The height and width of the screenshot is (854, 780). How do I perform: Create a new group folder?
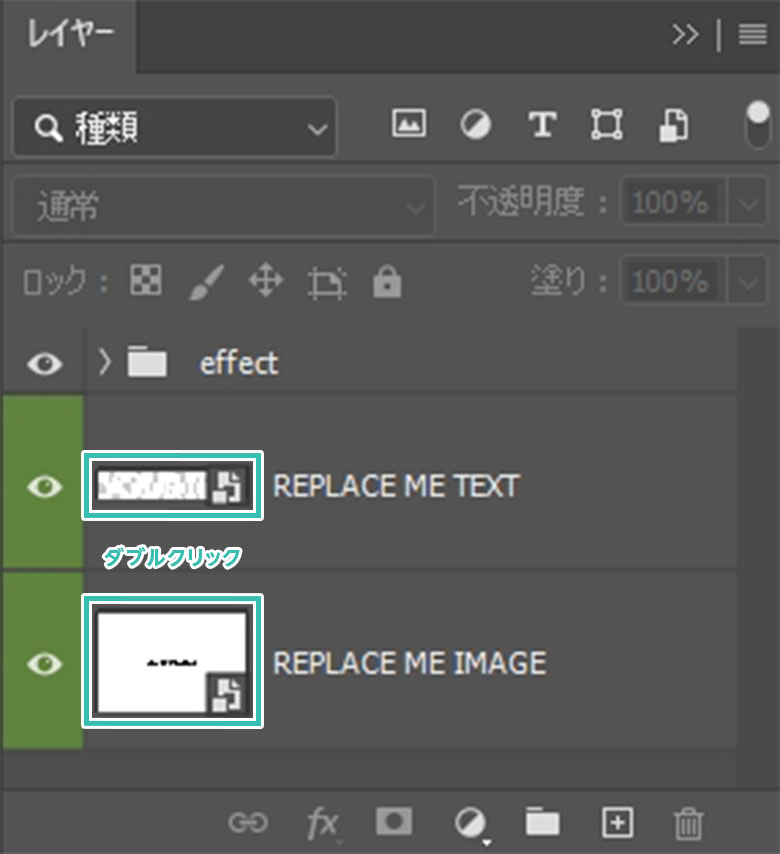(x=543, y=822)
